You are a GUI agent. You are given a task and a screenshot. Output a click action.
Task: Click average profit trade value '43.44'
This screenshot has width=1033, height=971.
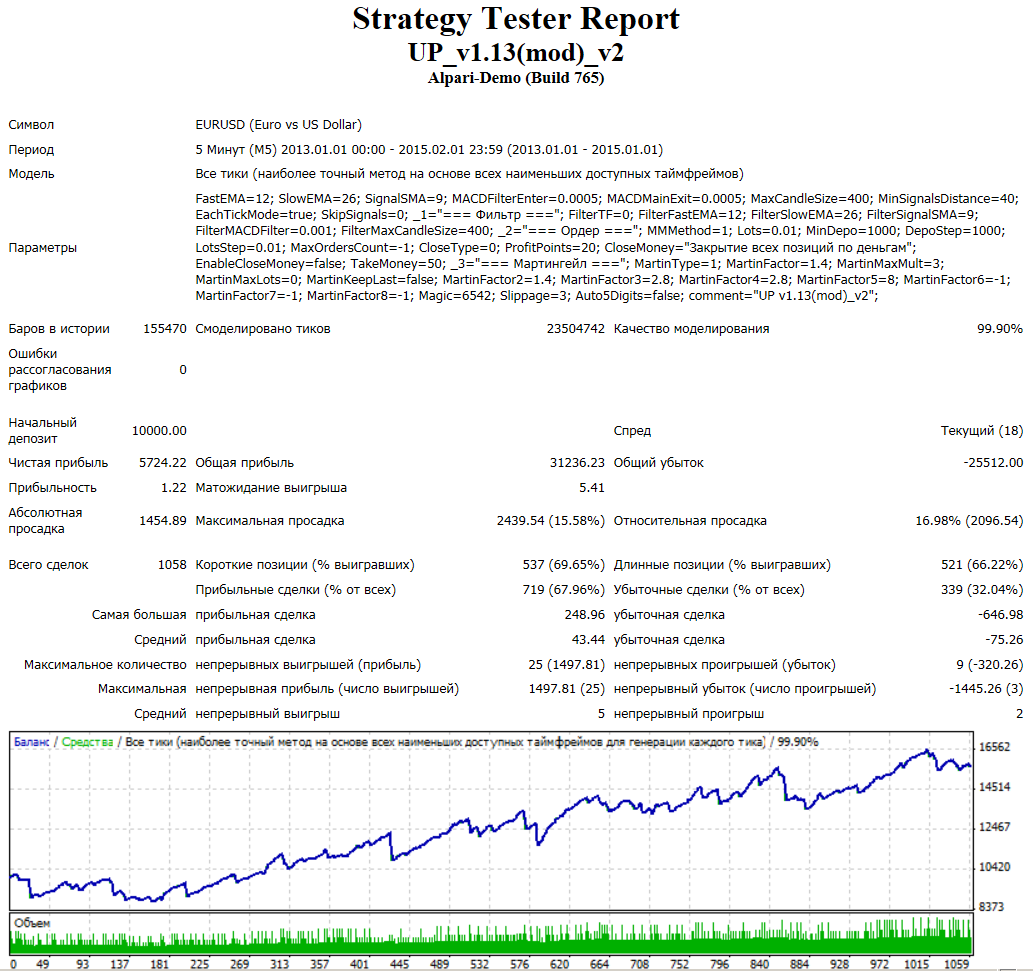588,640
